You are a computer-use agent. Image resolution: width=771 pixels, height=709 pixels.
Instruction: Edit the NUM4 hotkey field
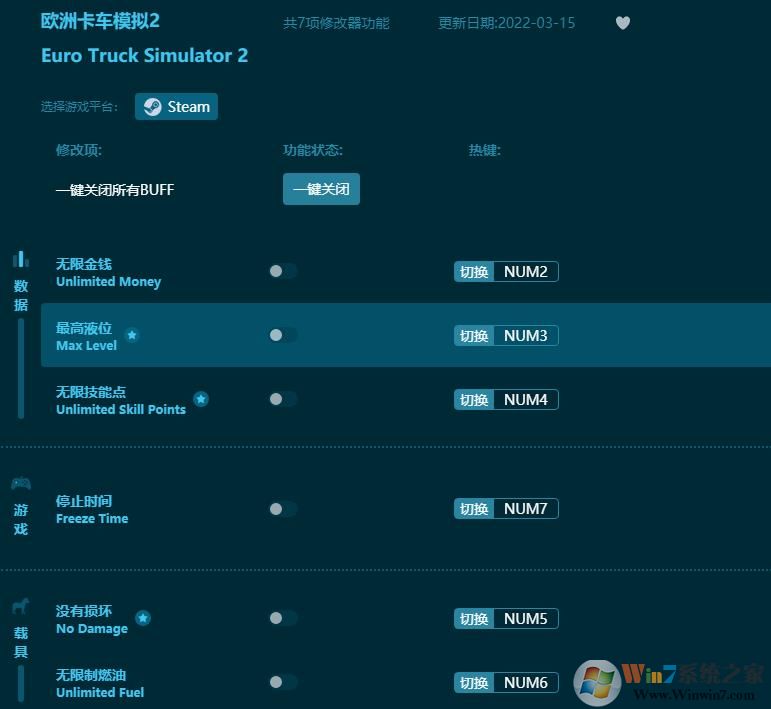pos(526,399)
